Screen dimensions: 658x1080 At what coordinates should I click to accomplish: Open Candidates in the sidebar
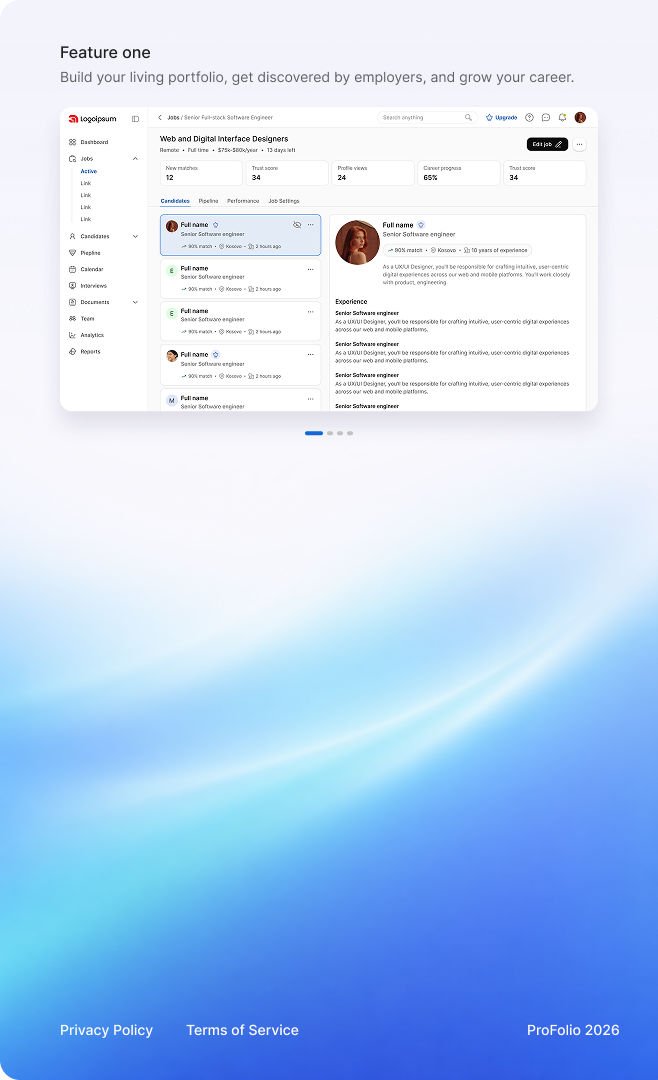click(x=94, y=236)
